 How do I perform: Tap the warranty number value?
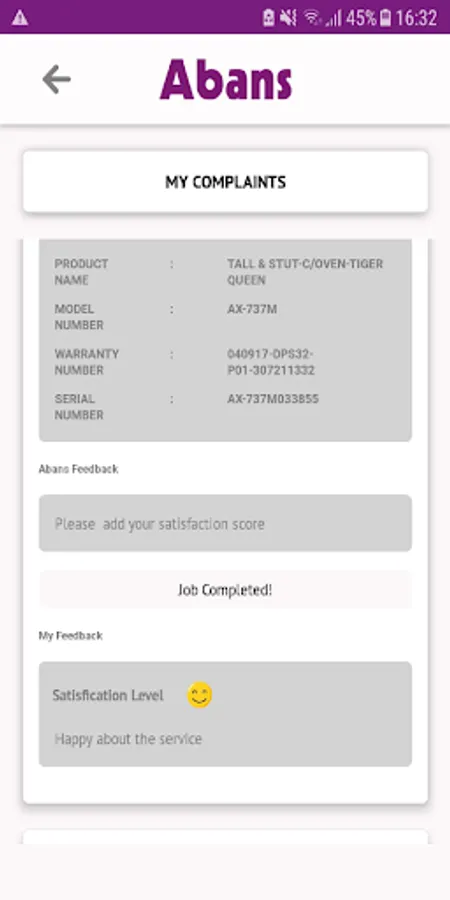(271, 362)
